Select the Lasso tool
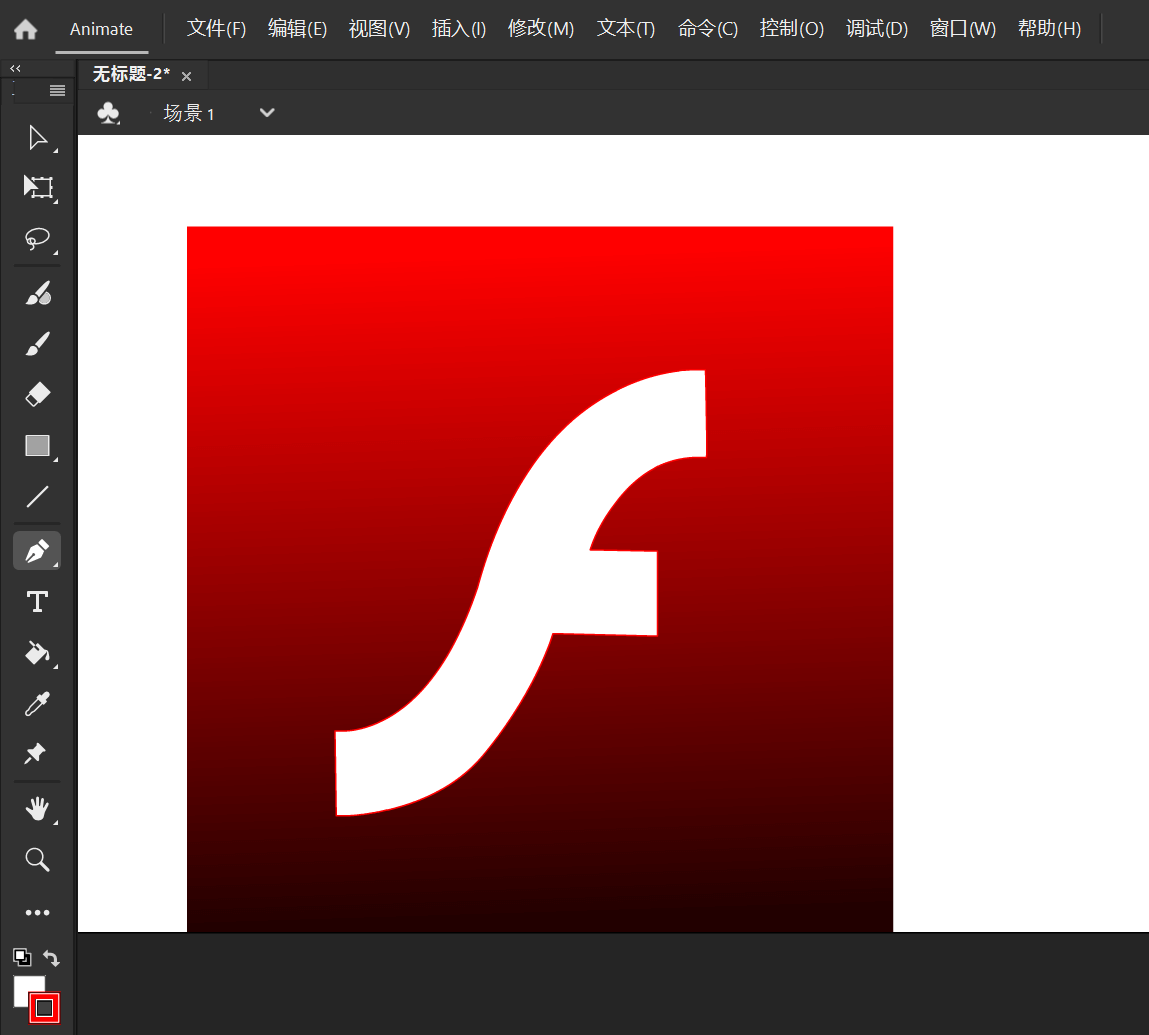The width and height of the screenshot is (1149, 1035). click(37, 239)
